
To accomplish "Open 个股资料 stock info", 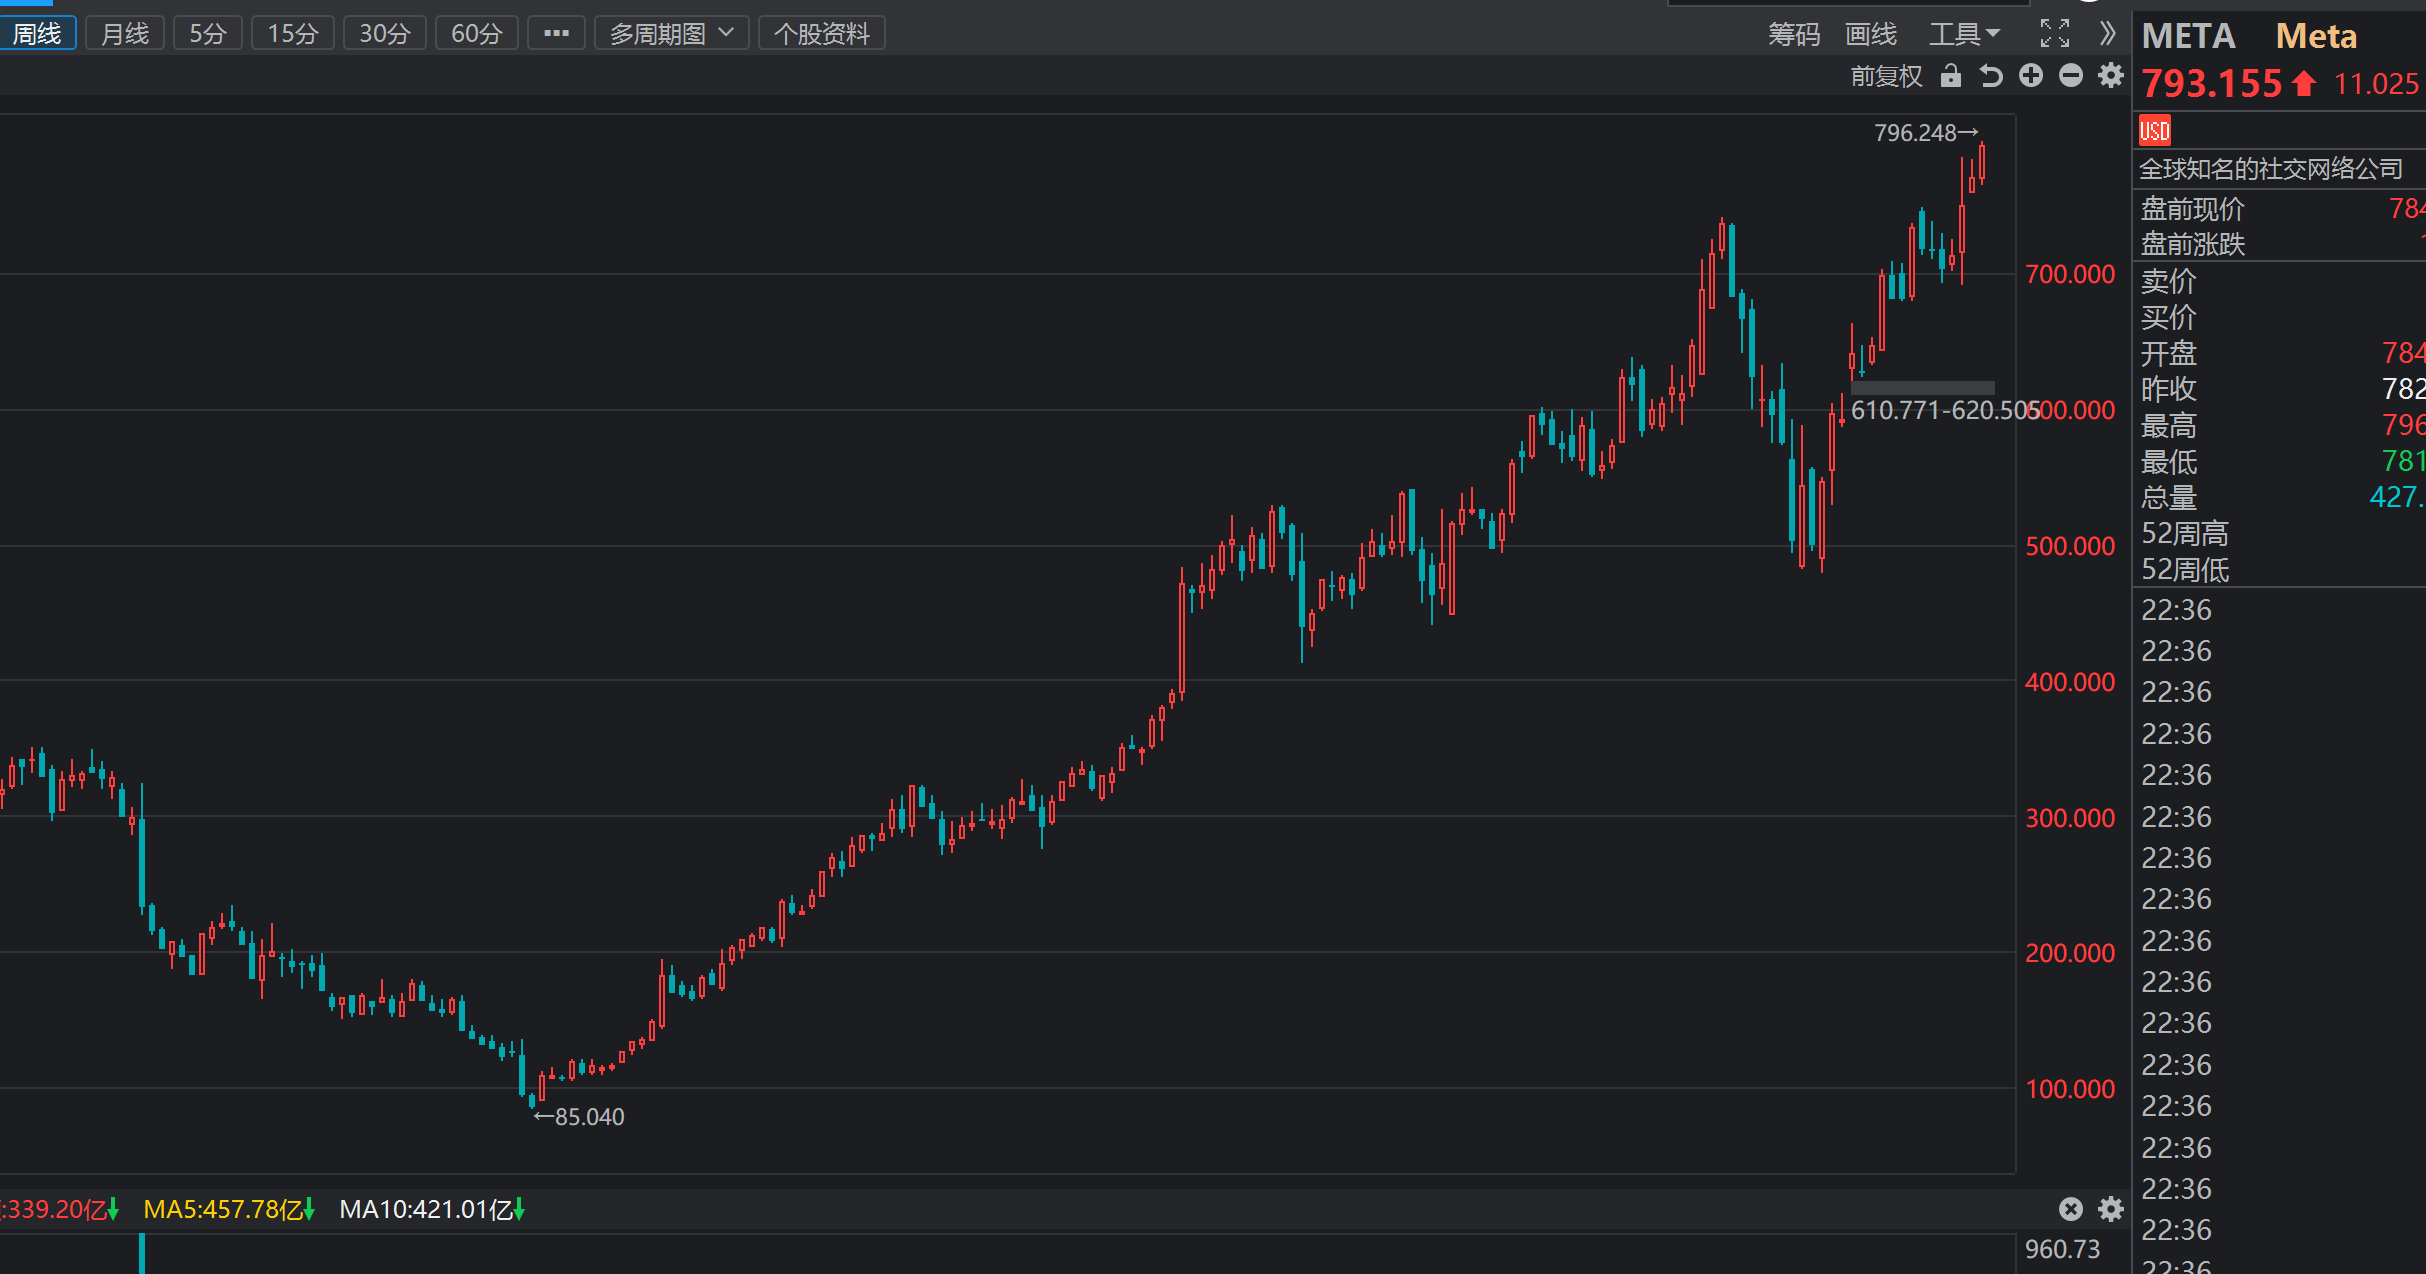I will point(821,34).
